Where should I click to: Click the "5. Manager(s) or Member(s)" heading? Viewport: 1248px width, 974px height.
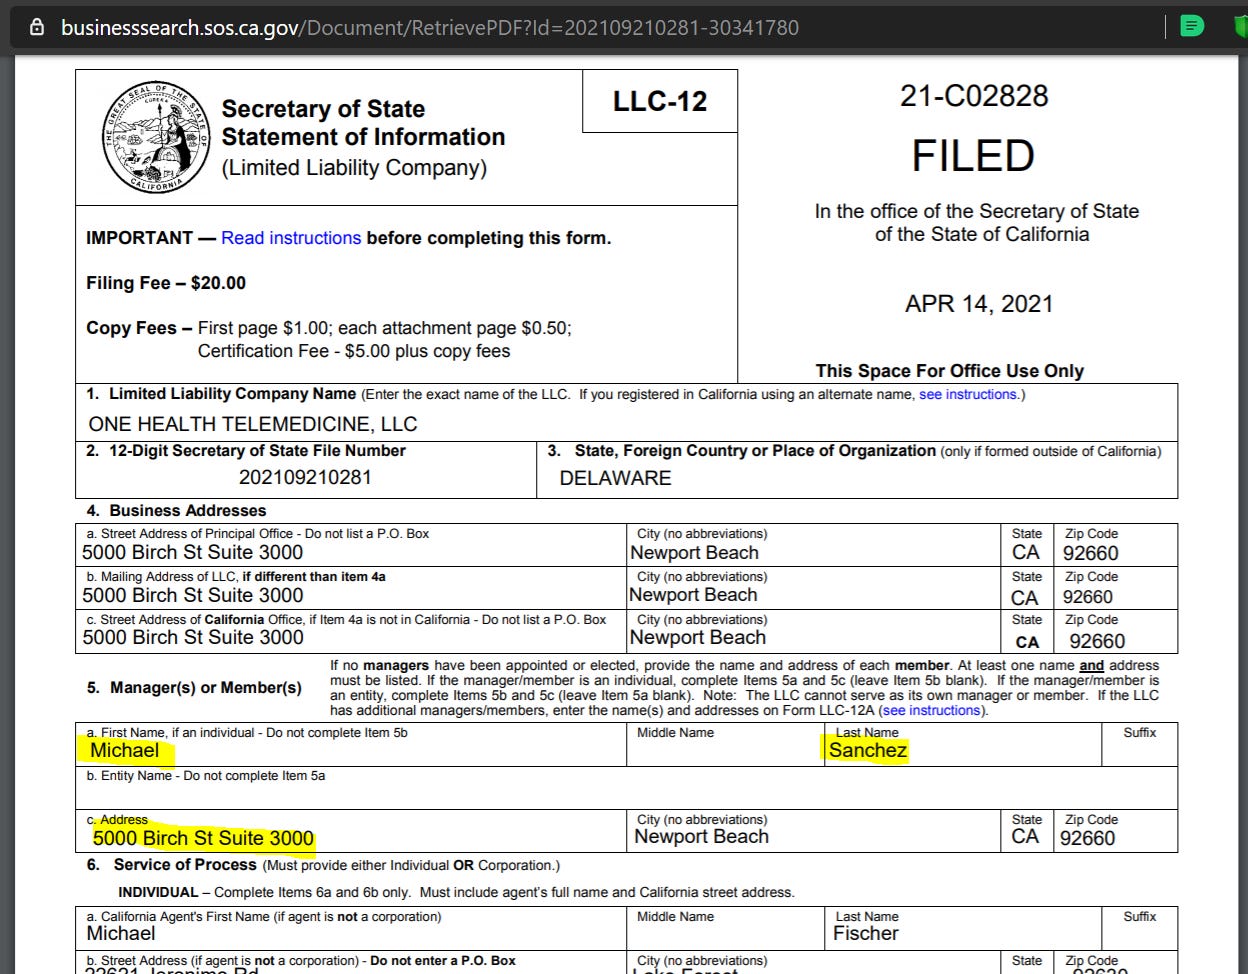pyautogui.click(x=194, y=688)
